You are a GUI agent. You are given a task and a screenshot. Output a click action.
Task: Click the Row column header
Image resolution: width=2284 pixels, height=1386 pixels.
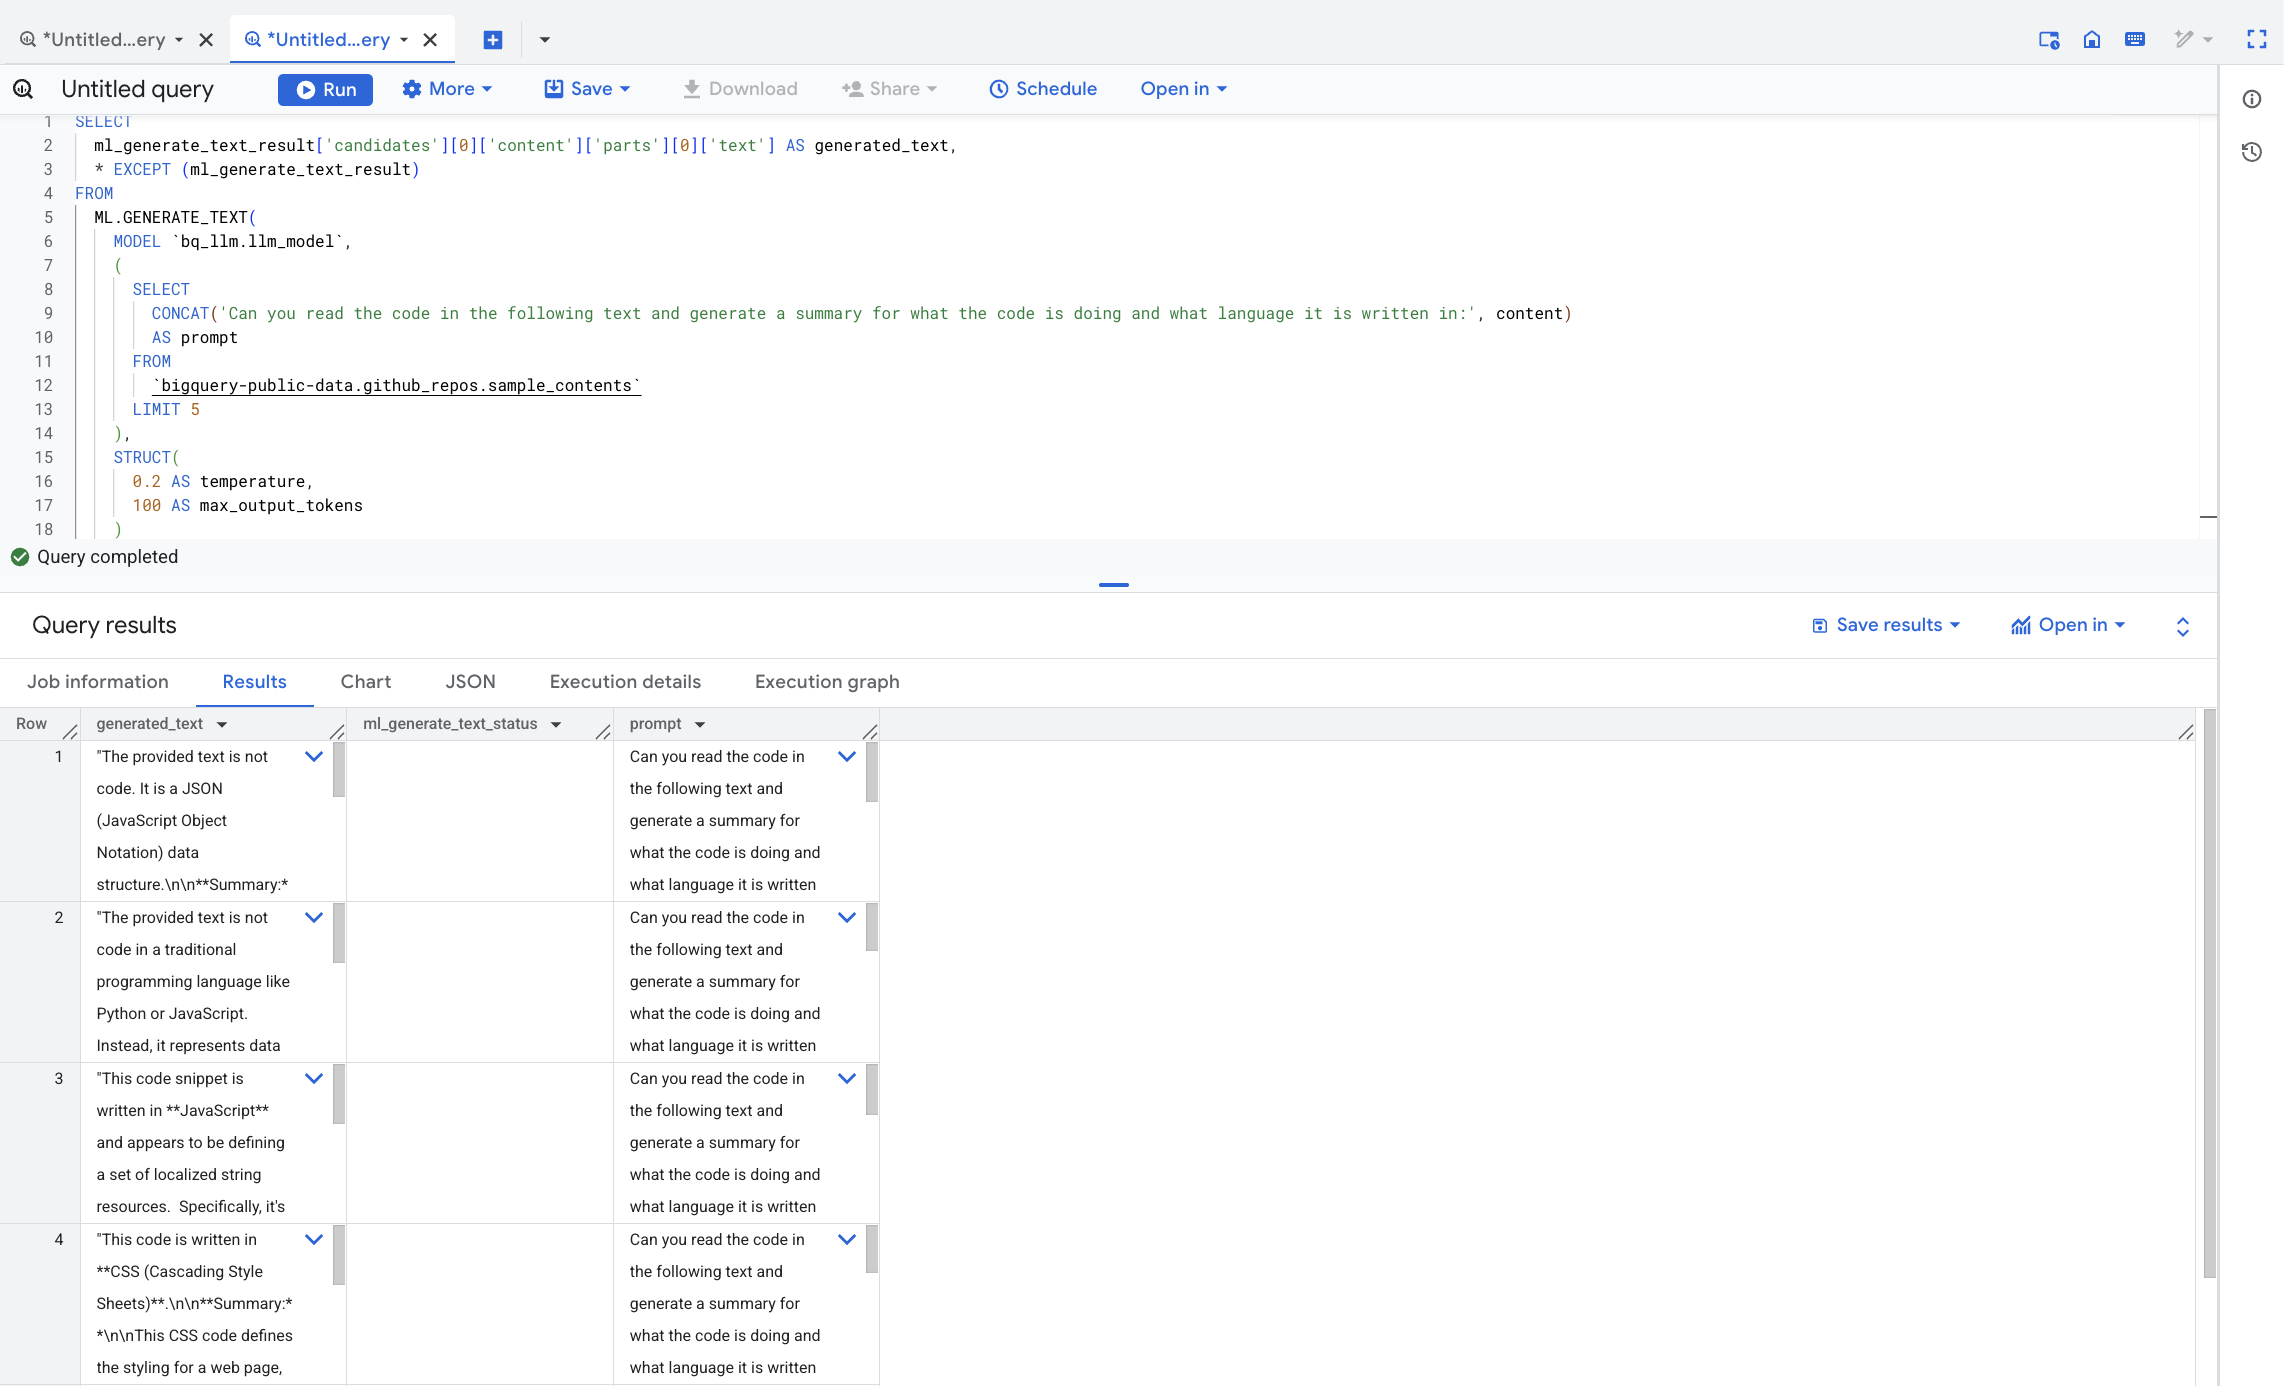coord(31,724)
